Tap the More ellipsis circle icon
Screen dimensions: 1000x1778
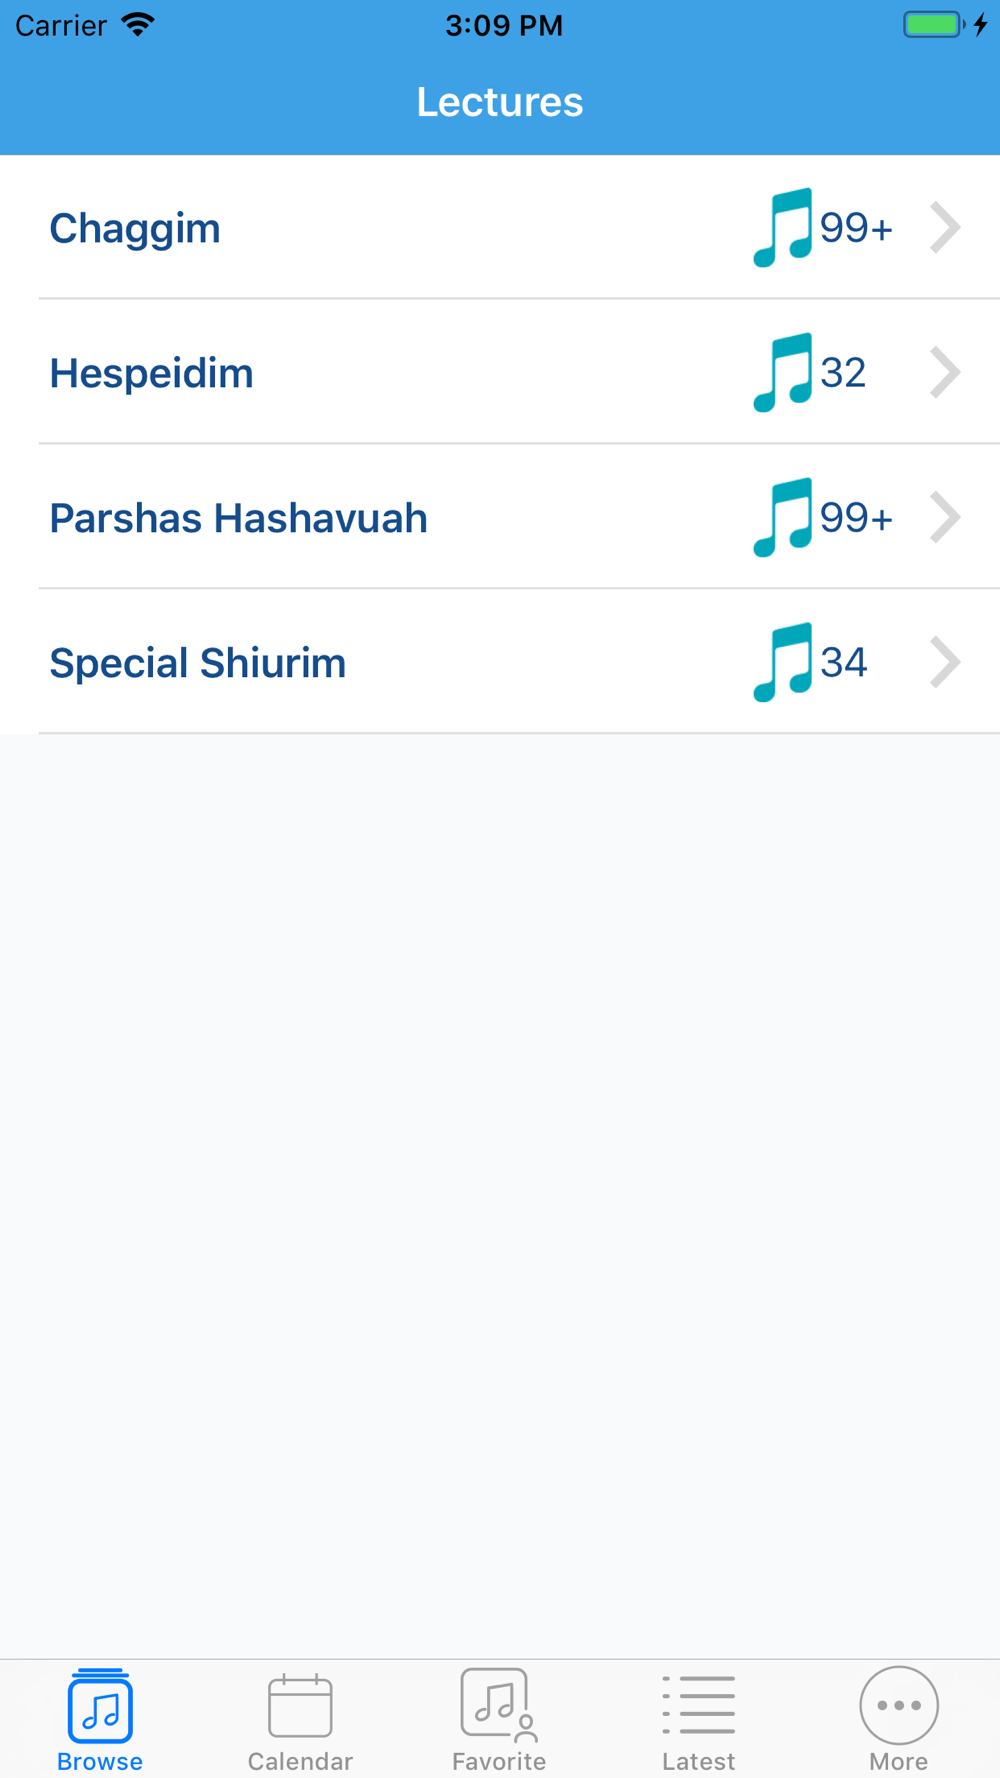tap(899, 1705)
